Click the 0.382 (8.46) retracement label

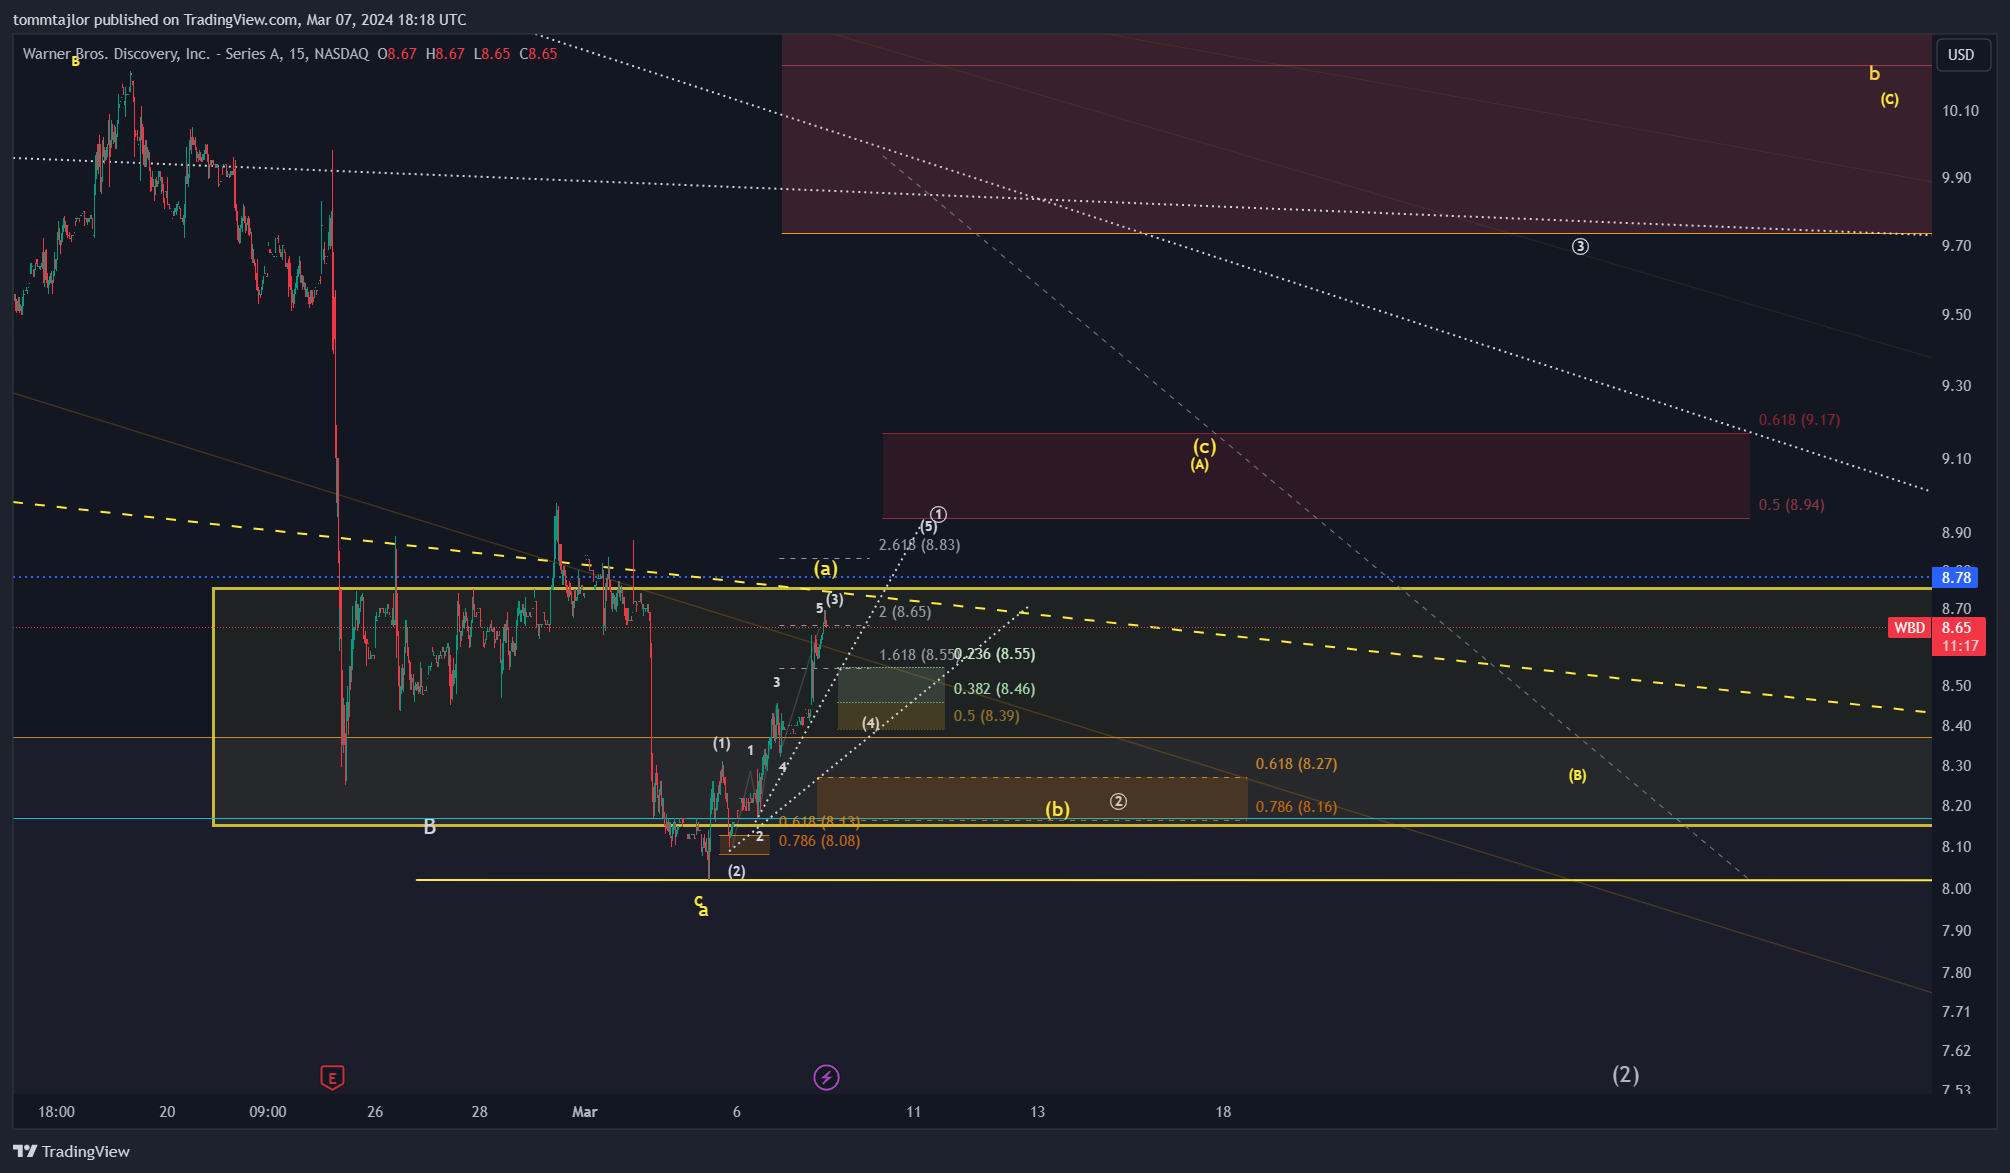click(x=995, y=689)
